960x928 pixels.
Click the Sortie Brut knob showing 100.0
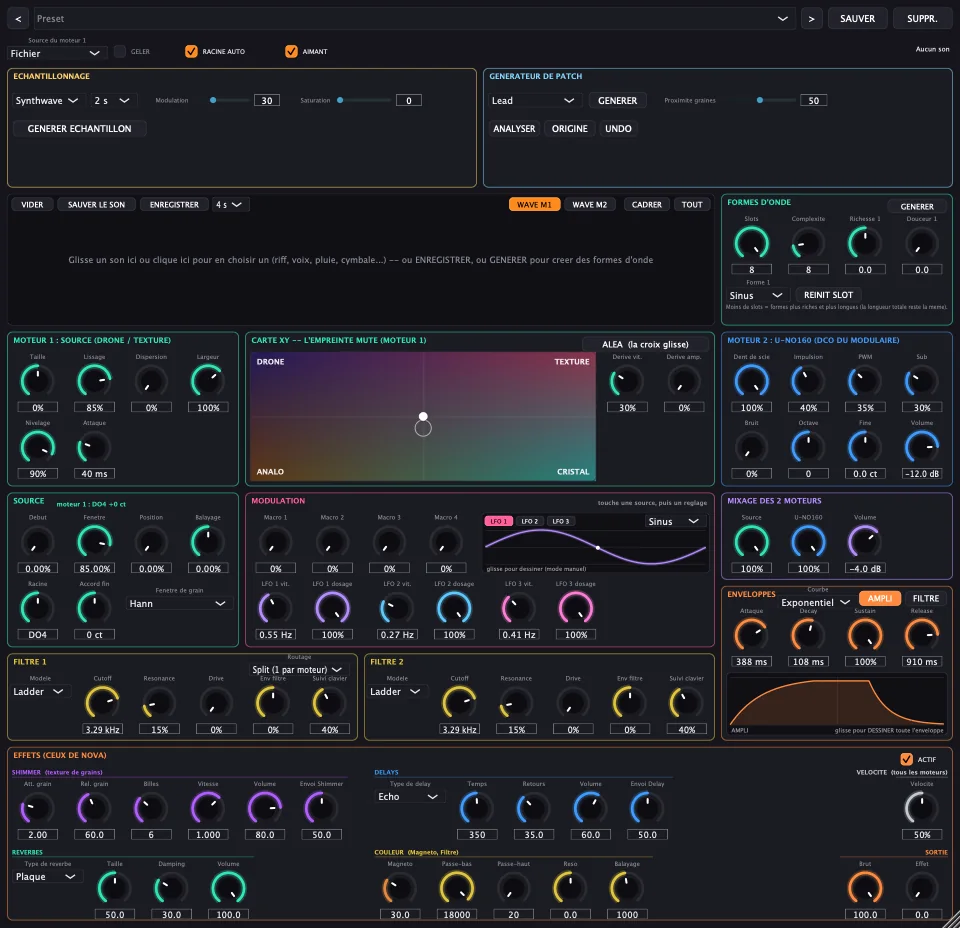[x=865, y=888]
